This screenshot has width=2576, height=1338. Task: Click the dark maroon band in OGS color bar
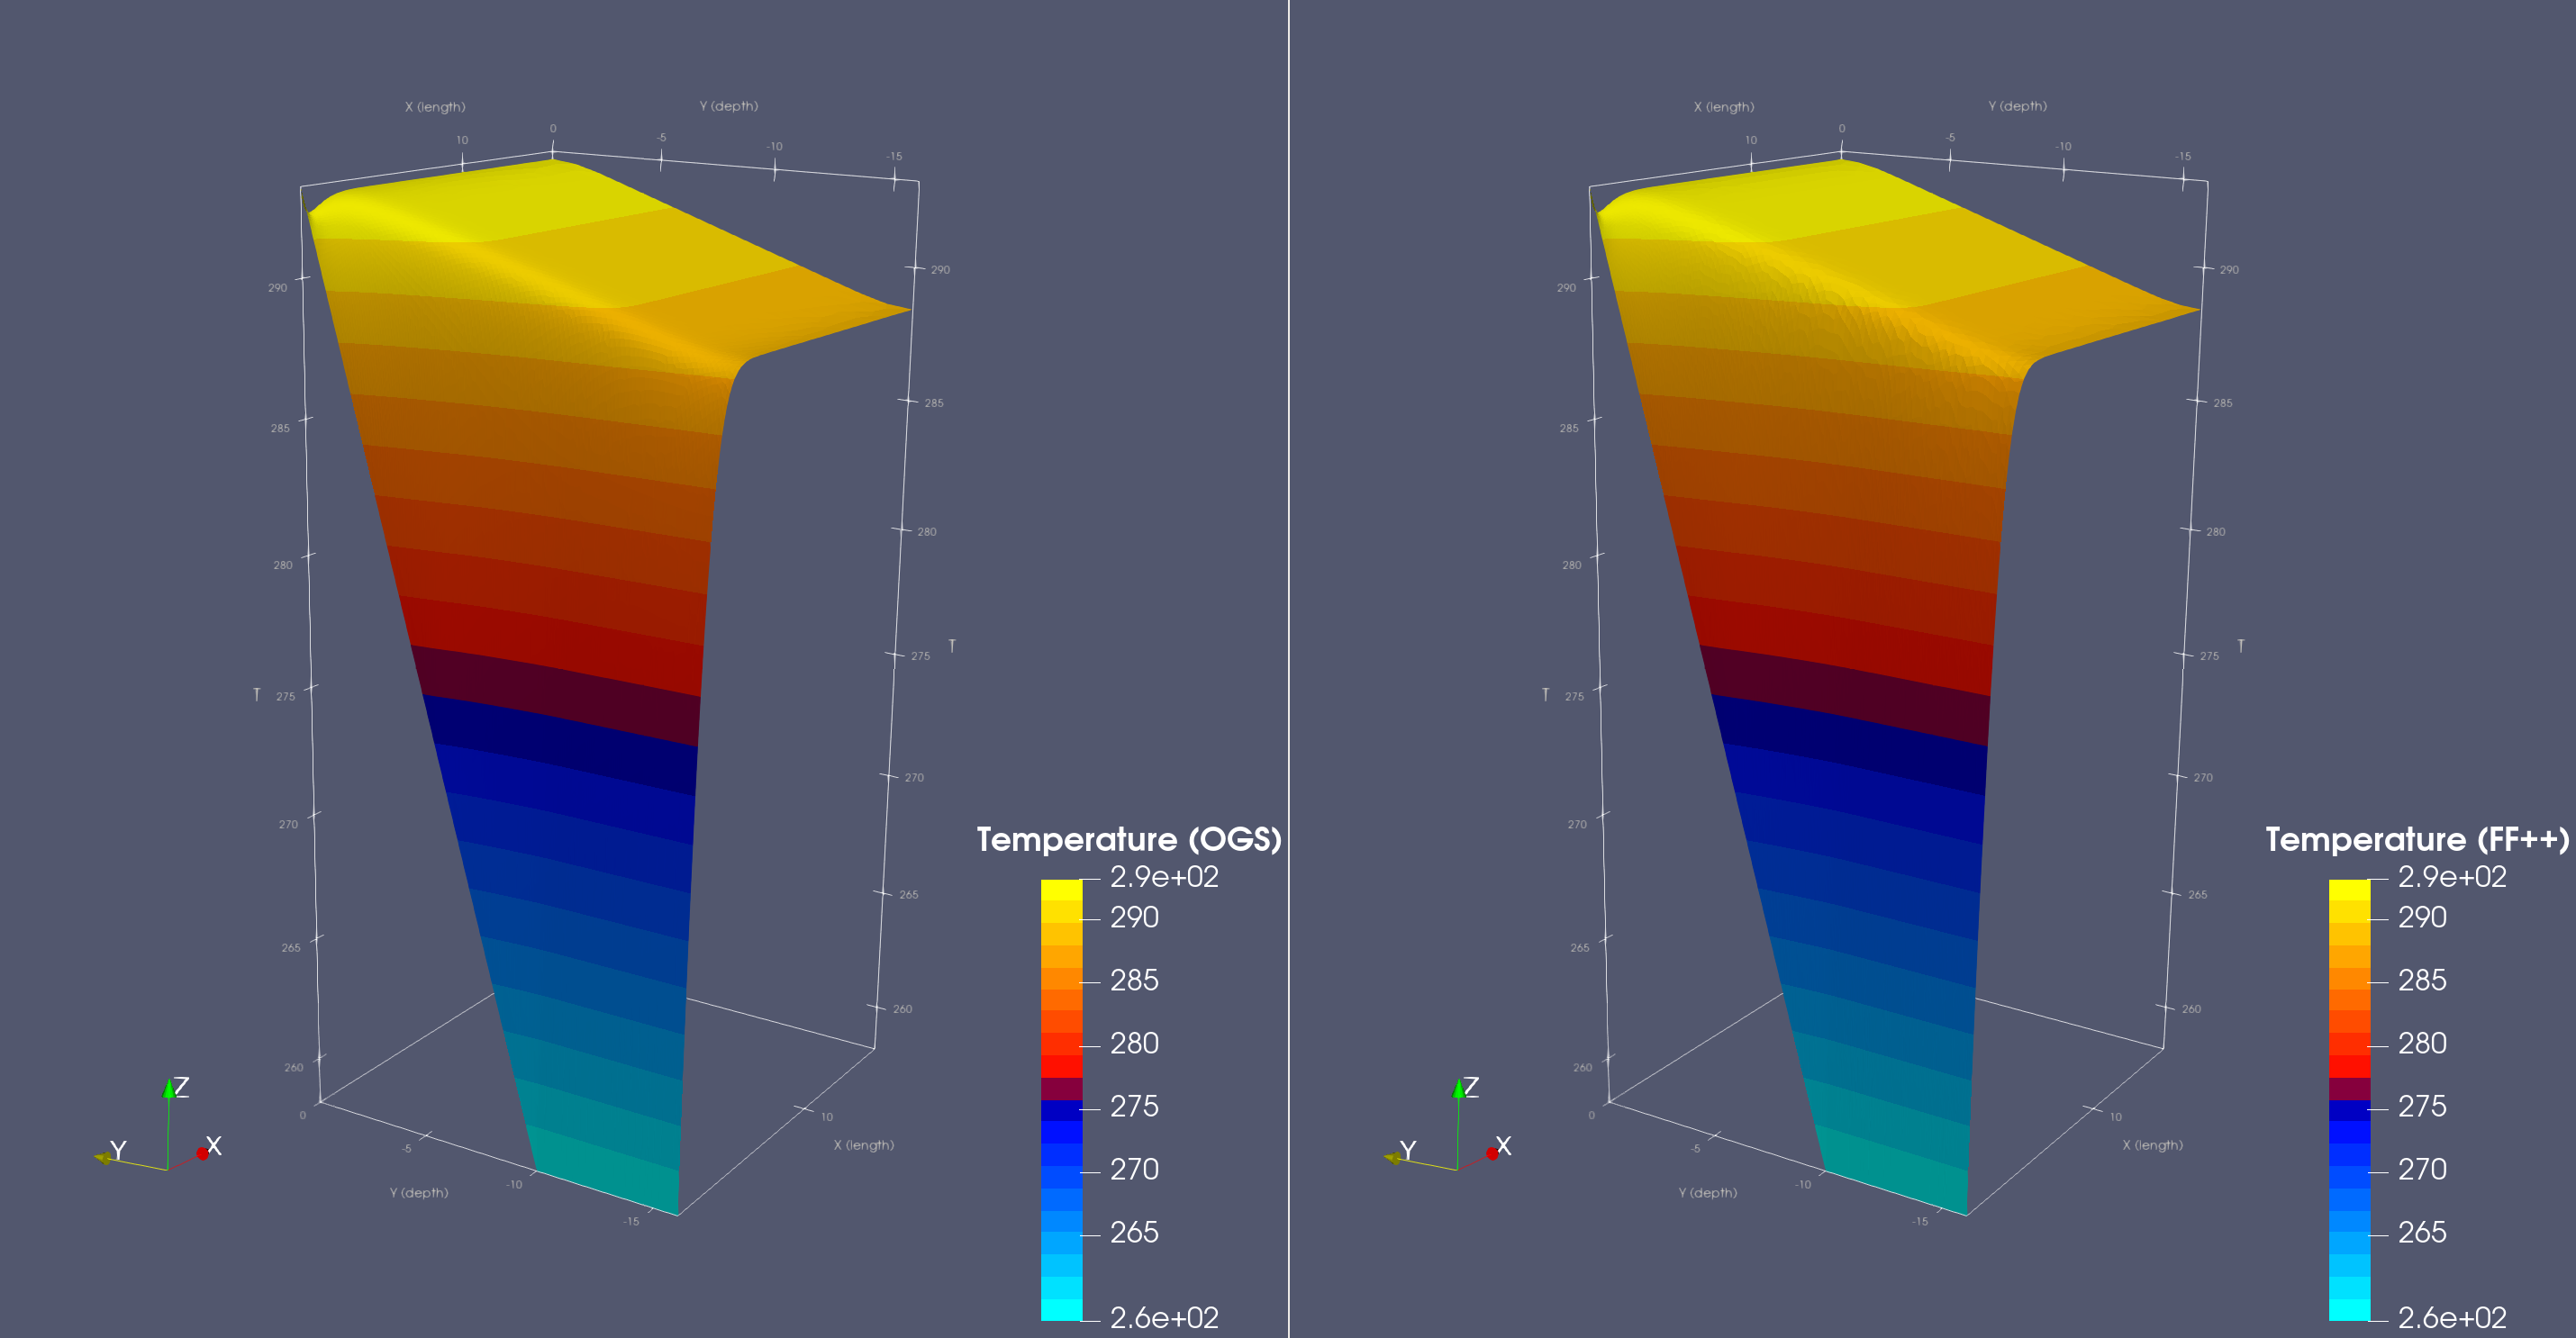(1061, 1088)
